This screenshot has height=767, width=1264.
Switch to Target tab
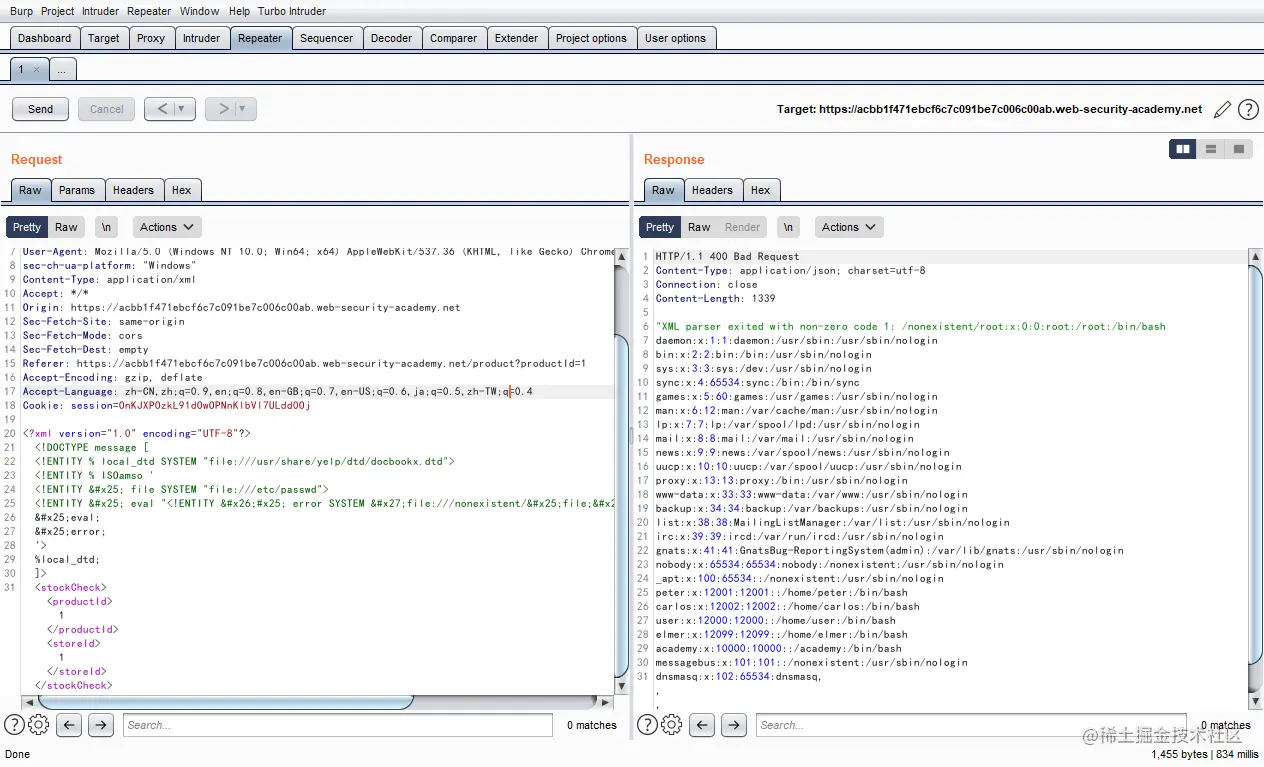pos(104,38)
